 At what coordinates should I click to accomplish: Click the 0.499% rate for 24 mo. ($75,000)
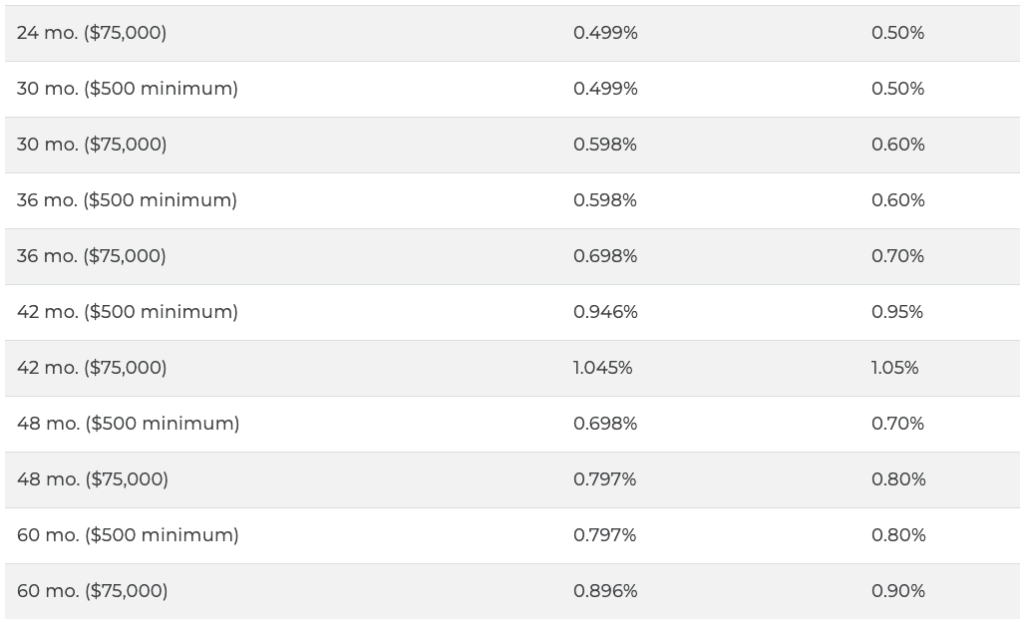coord(605,33)
